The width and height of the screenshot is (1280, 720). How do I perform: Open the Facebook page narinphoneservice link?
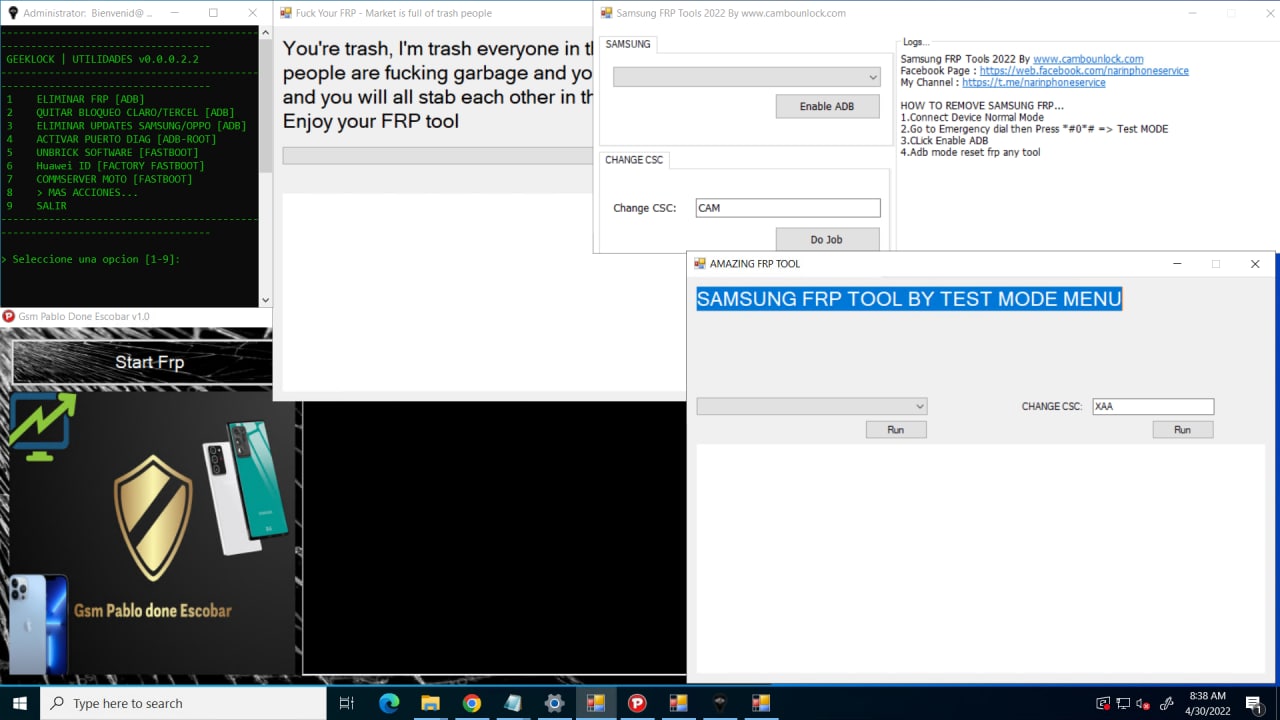tap(1084, 71)
